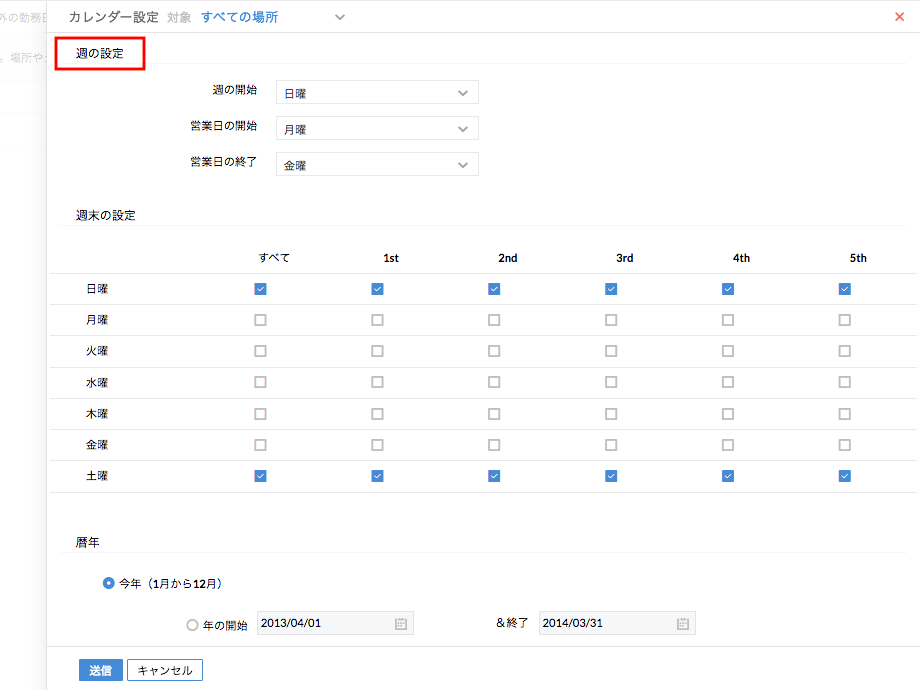Open calendar picker for year end date

(x=682, y=624)
